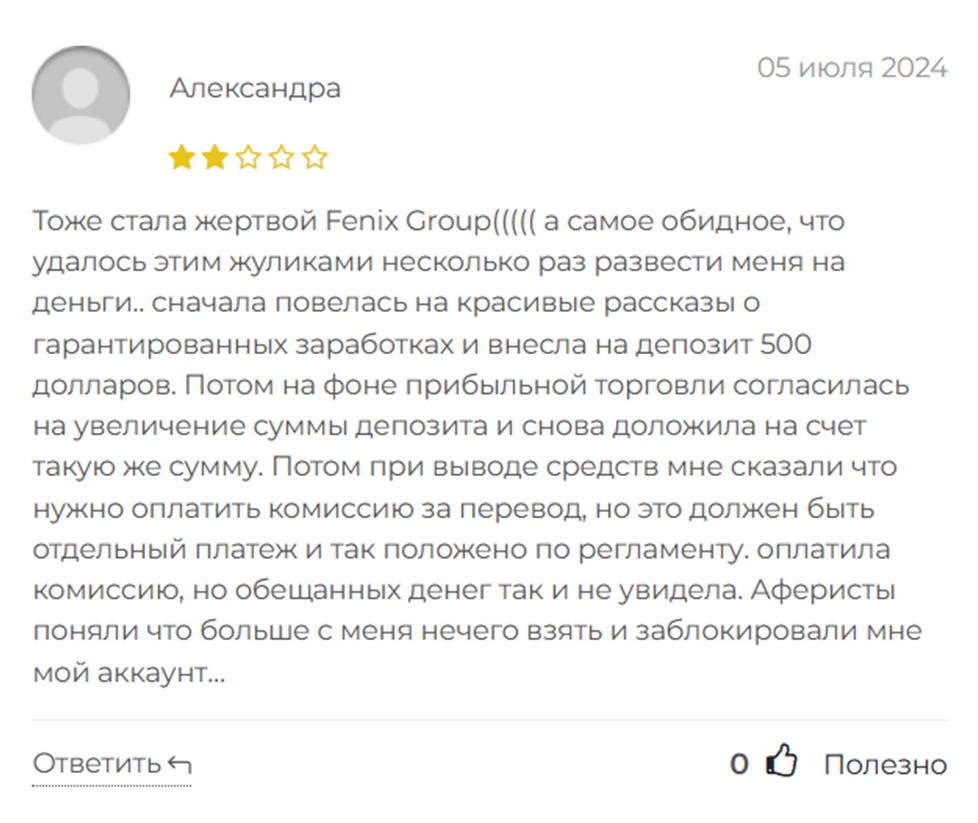
Task: Click the thumbs-up like icon
Action: coord(782,763)
